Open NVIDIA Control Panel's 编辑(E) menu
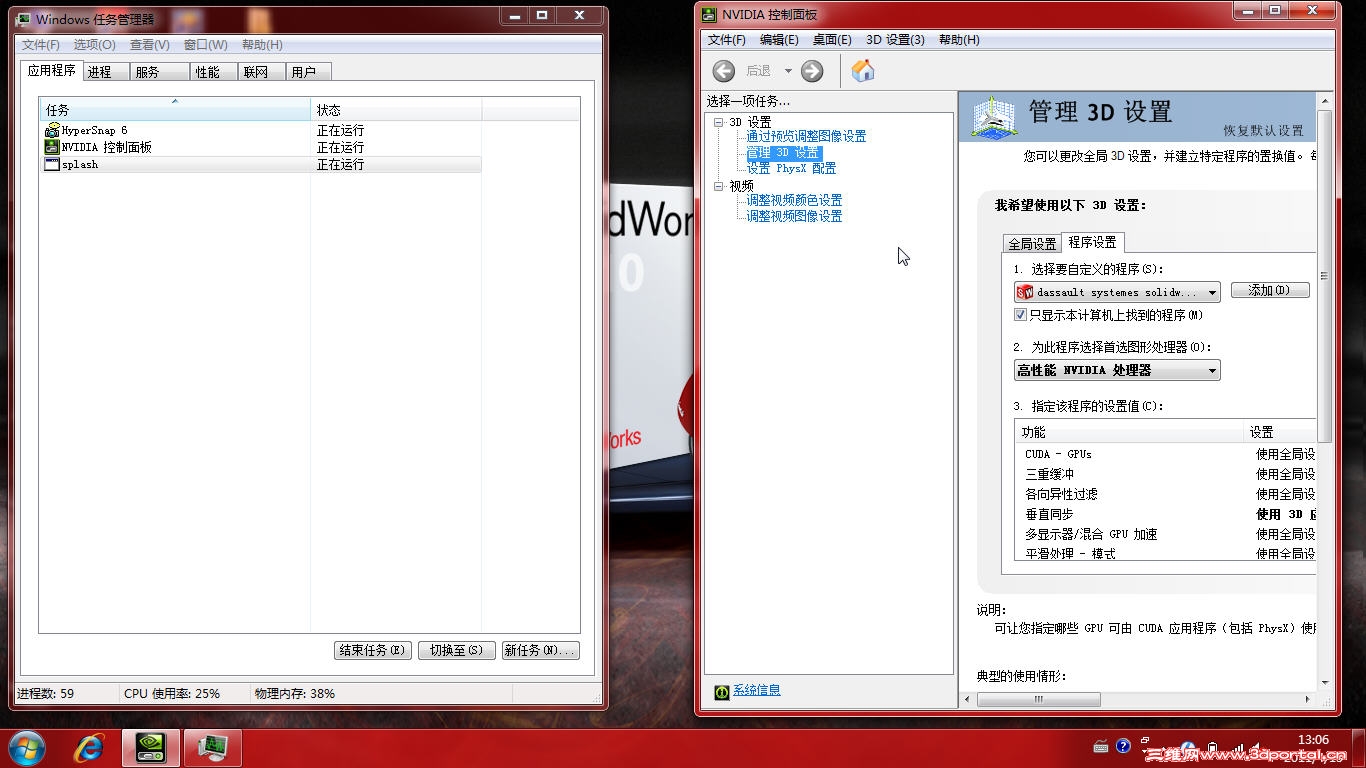Screen dimensions: 1366x768 [779, 40]
